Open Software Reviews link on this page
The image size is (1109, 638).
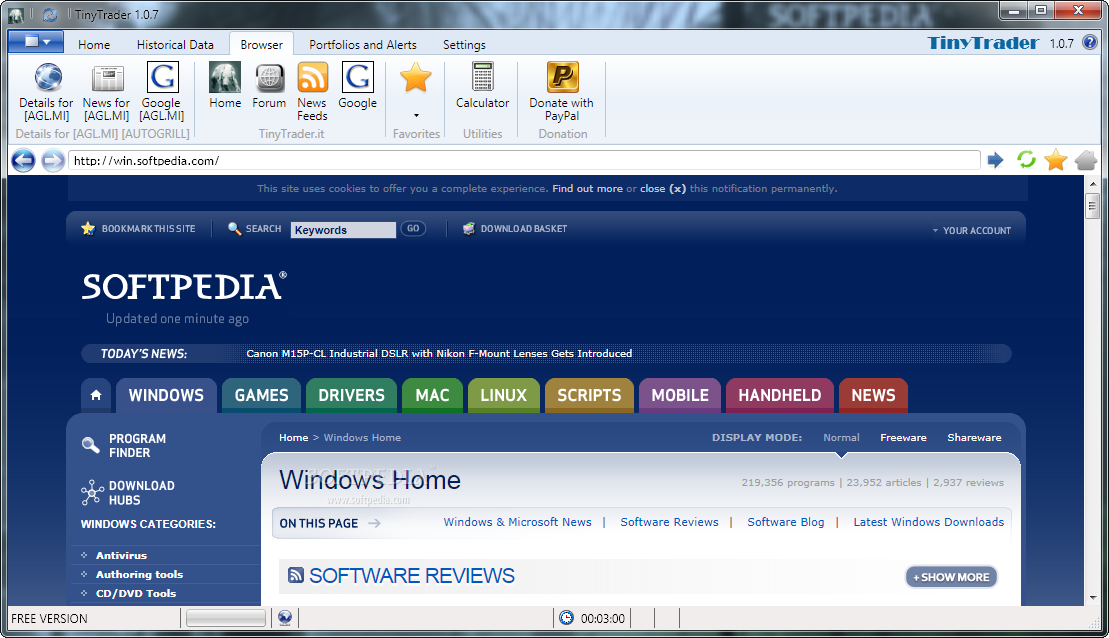click(669, 522)
